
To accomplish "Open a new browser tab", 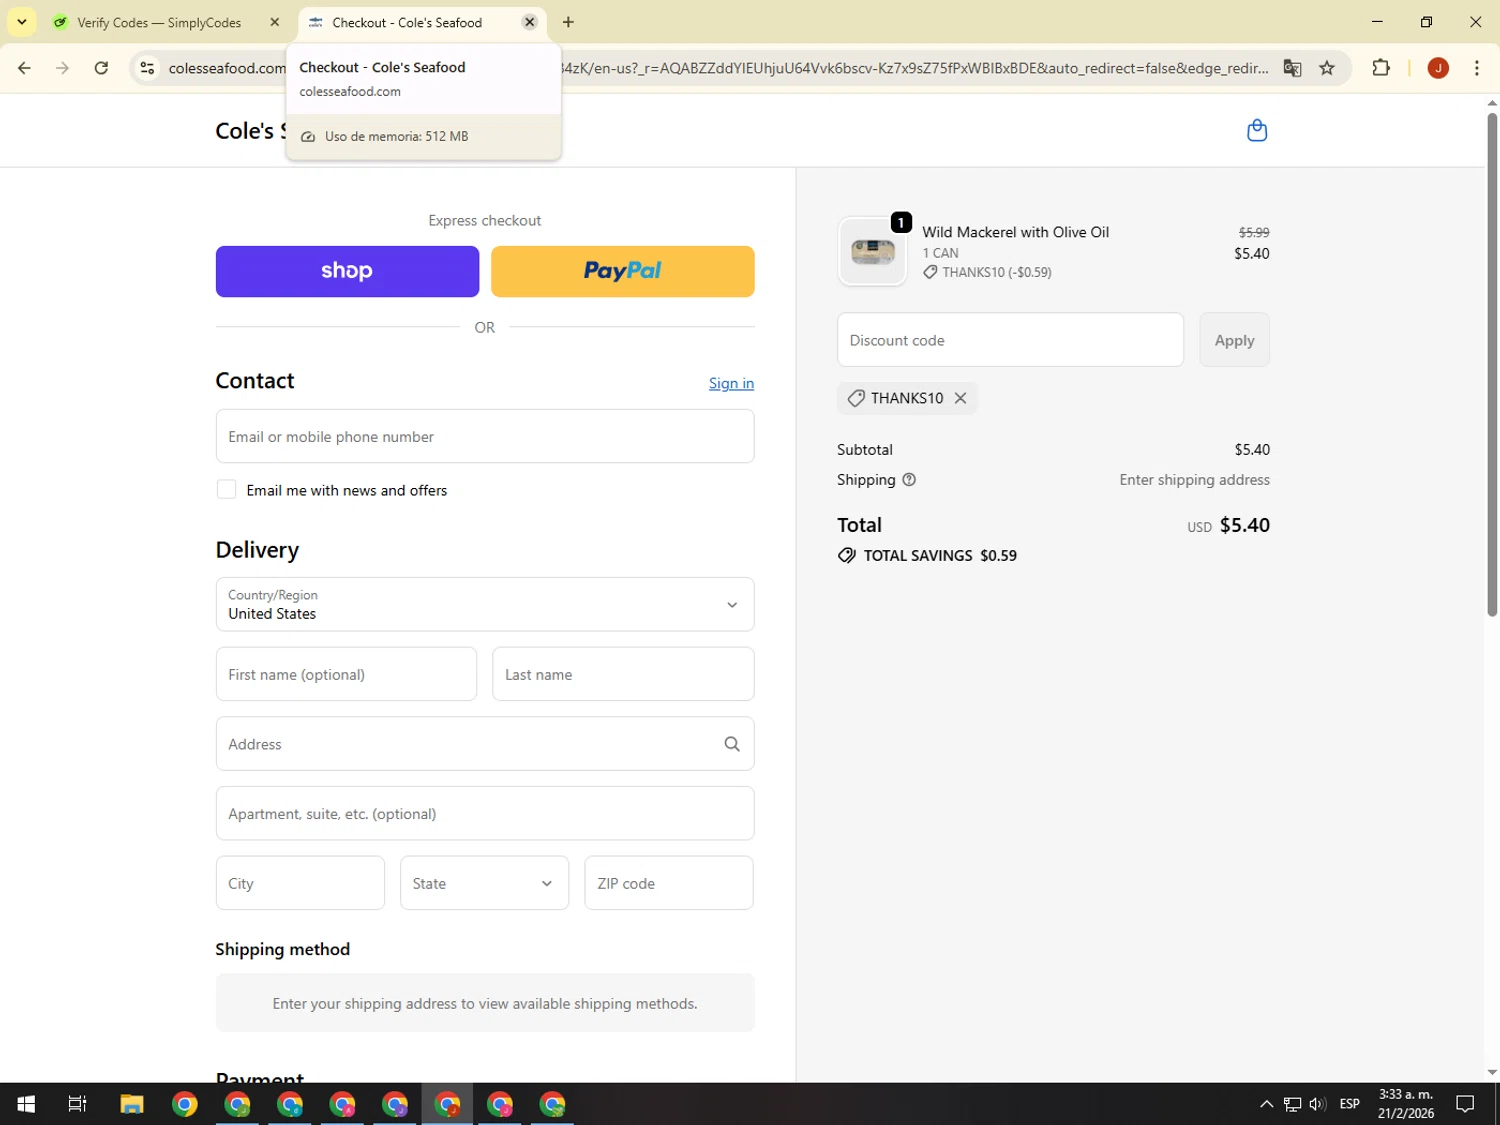I will (x=568, y=22).
